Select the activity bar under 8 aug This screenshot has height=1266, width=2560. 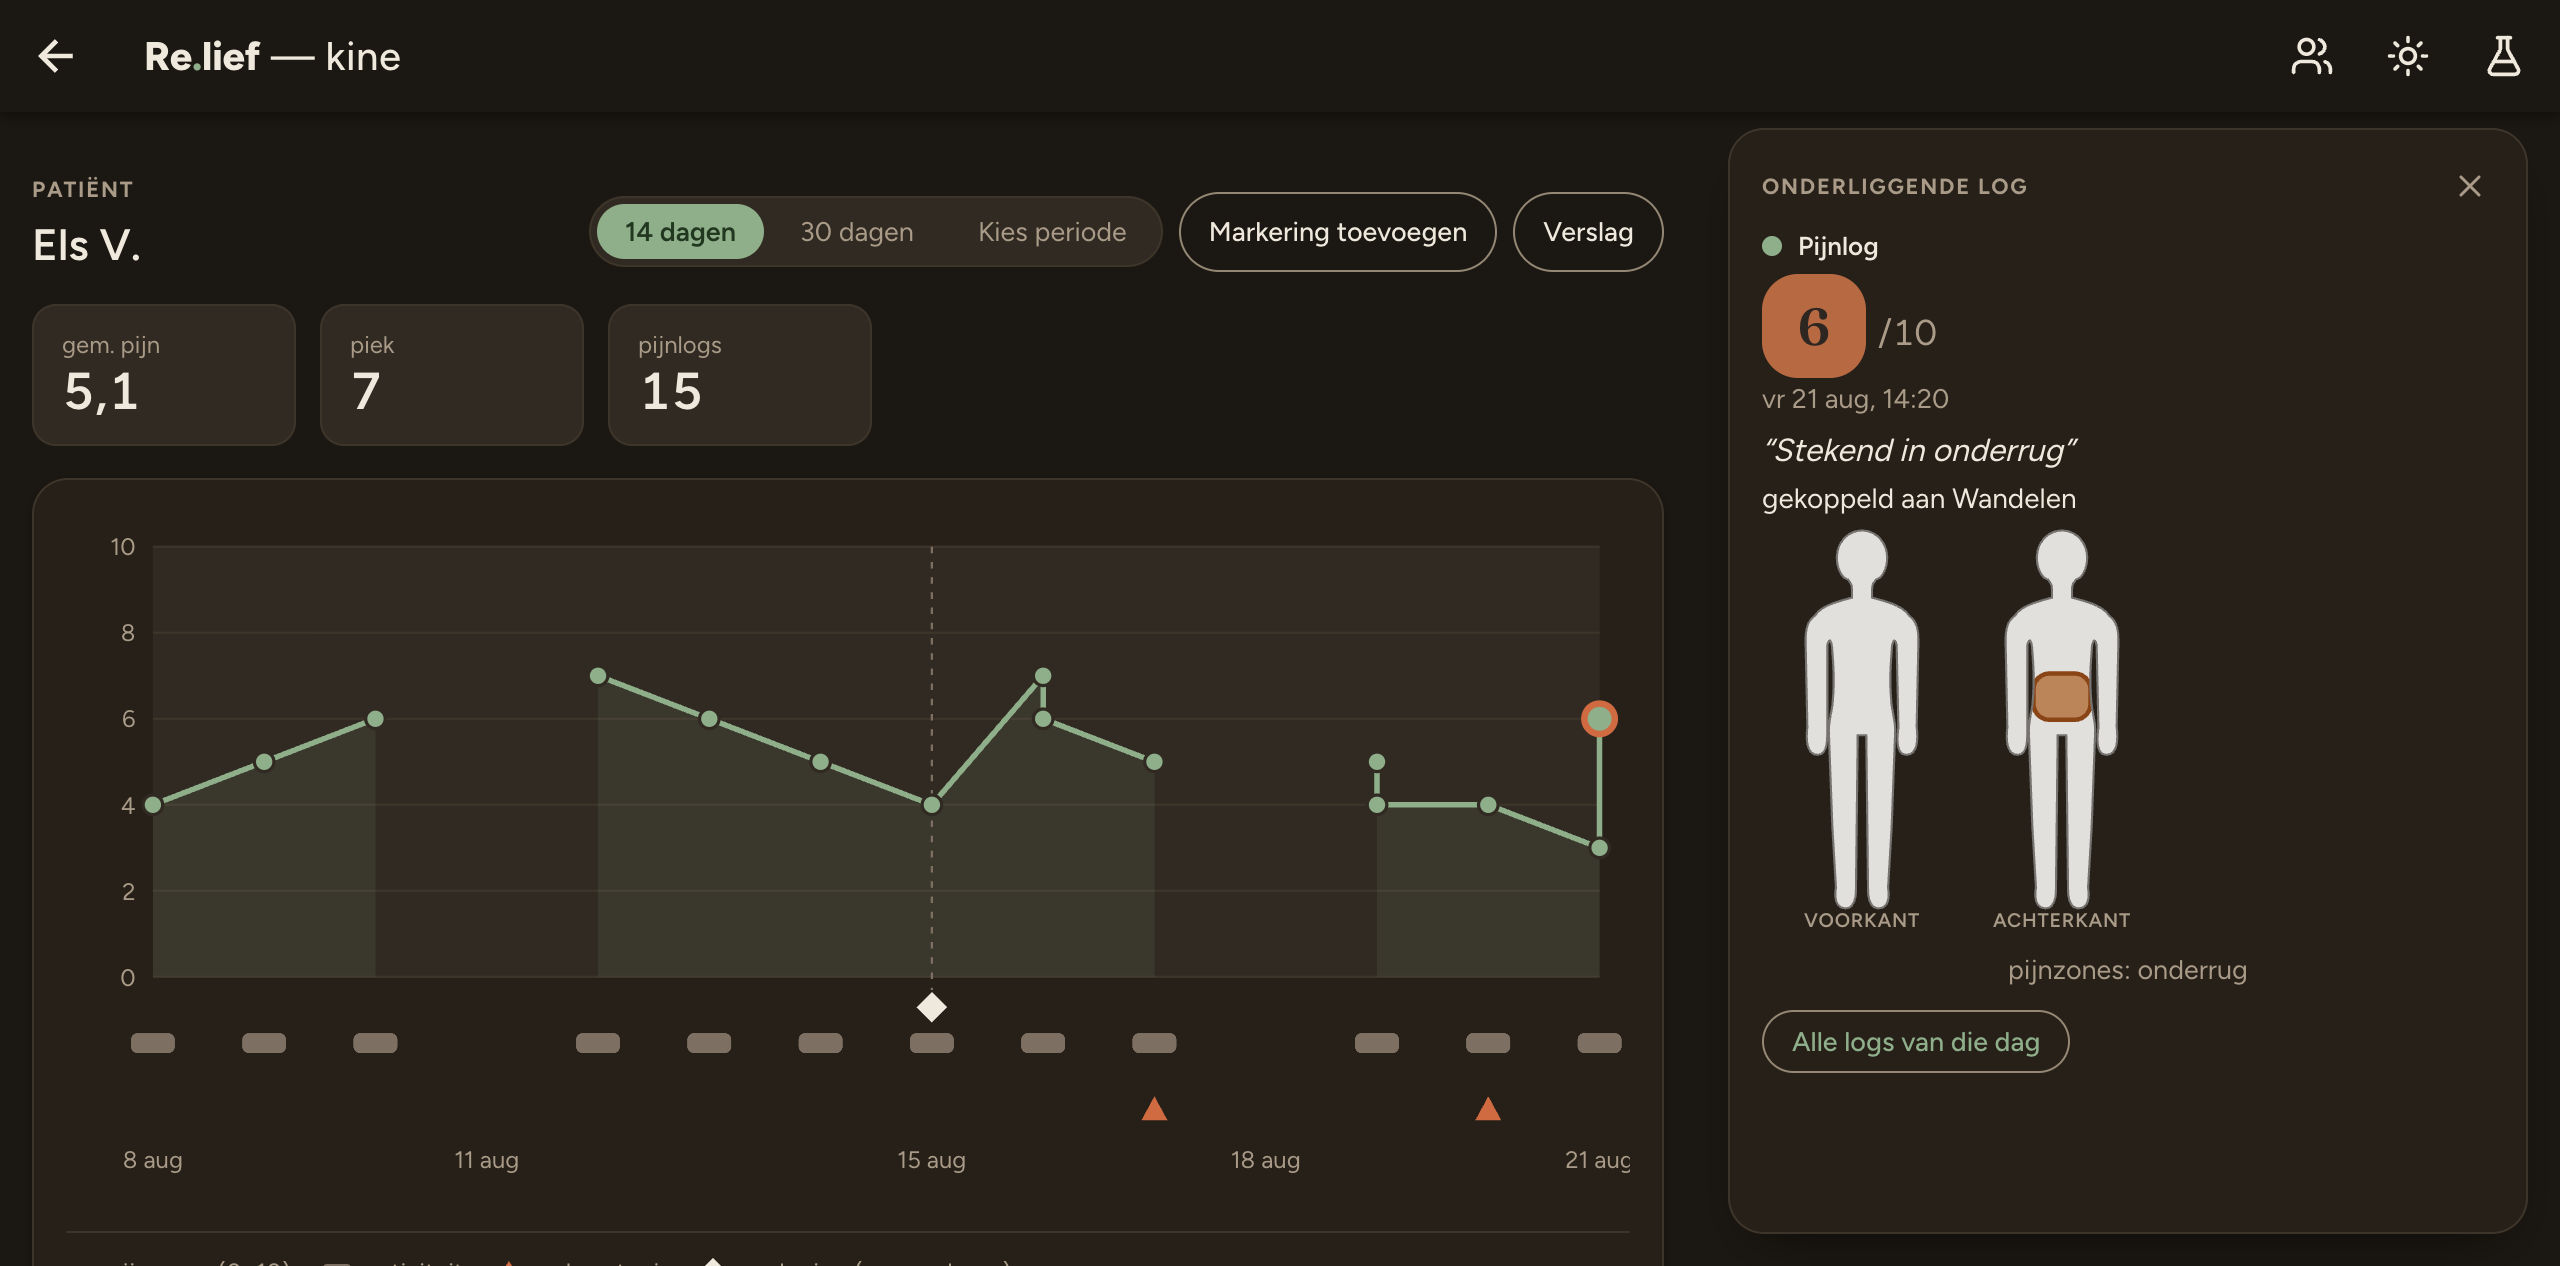tap(153, 1043)
